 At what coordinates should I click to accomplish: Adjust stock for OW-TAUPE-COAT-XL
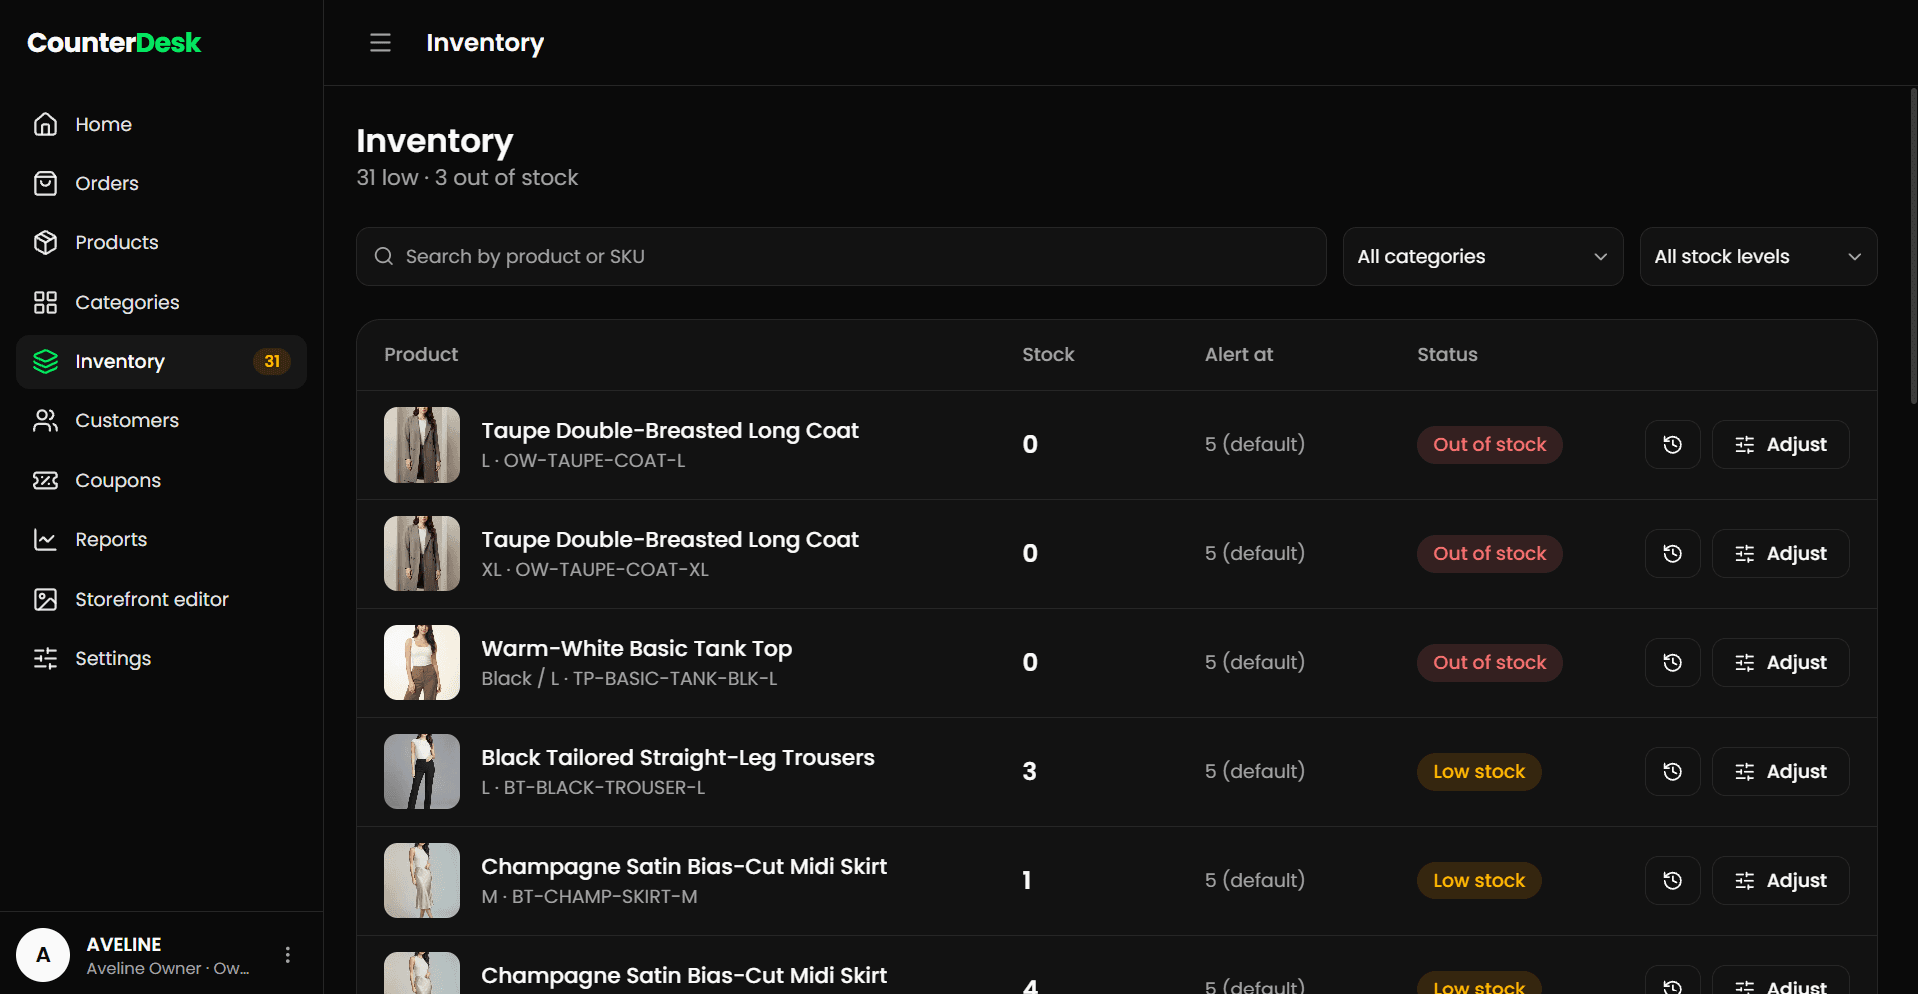[1780, 554]
